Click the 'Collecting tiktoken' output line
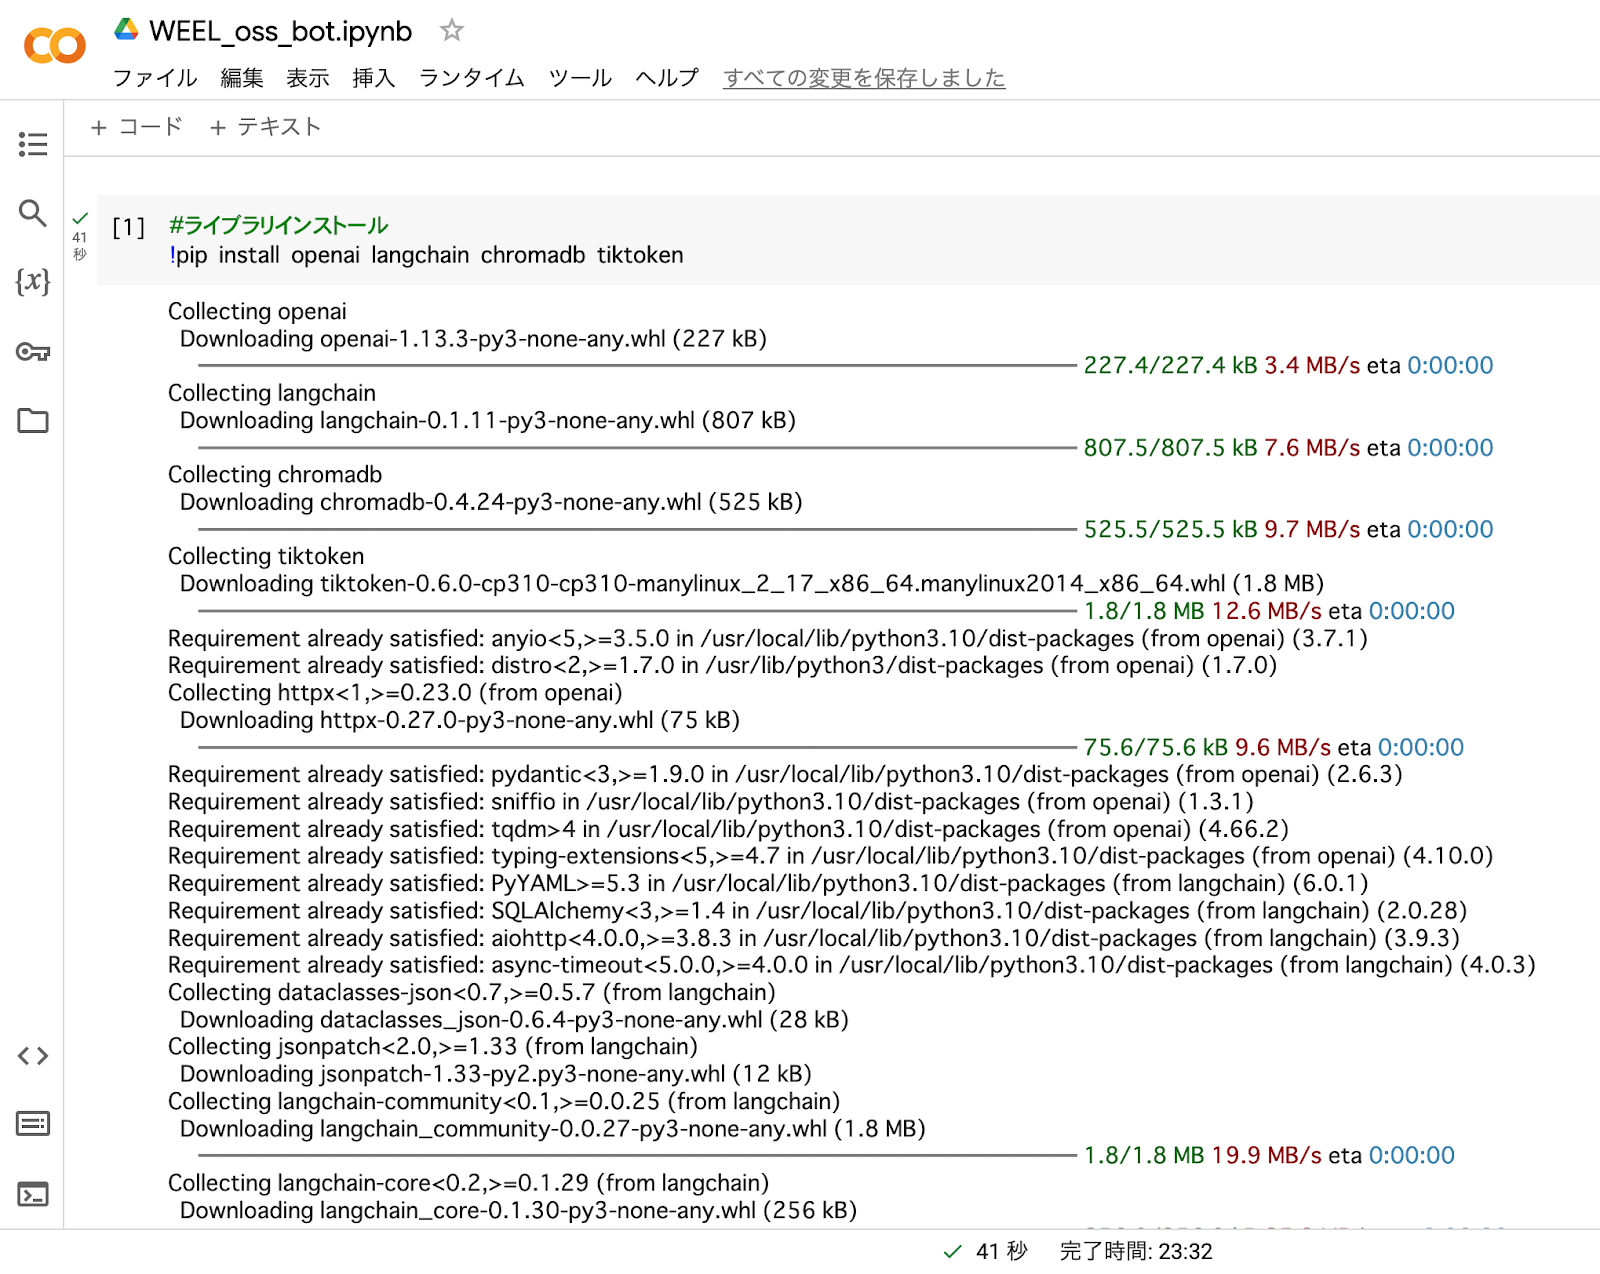The image size is (1600, 1274). [266, 556]
